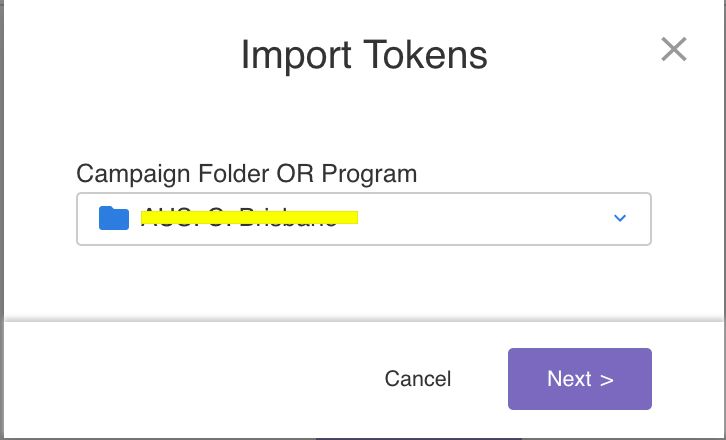Close the Import Tokens dialog with X

pos(674,49)
